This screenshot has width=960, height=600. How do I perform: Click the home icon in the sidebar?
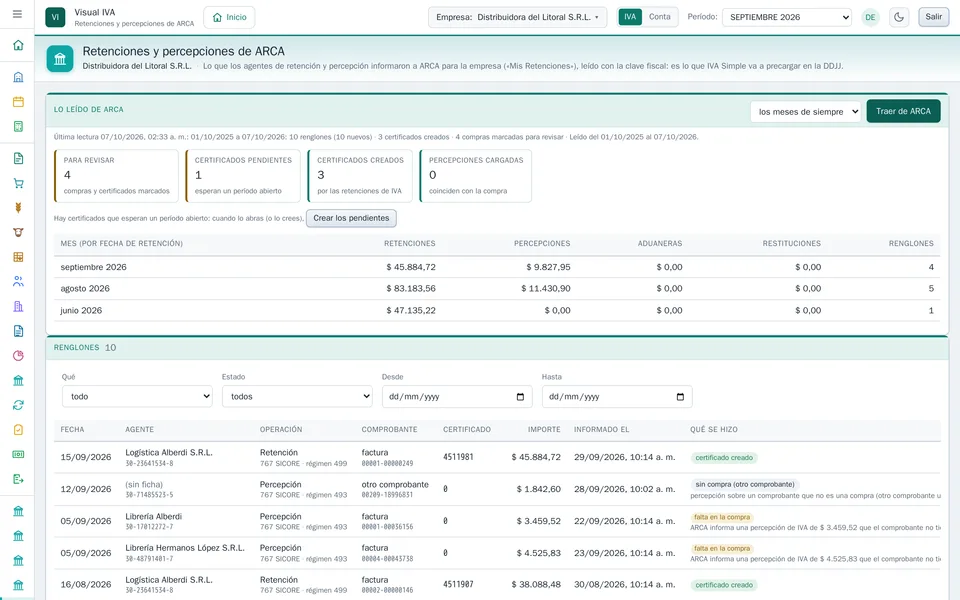18,45
